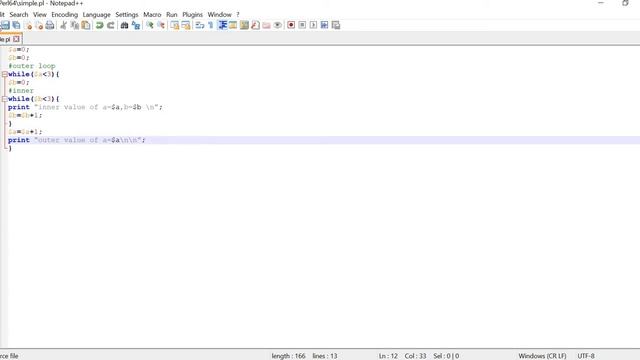Click the 'Sel : 0 | 0' status text
Screen dimensions: 640x360
click(x=446, y=356)
